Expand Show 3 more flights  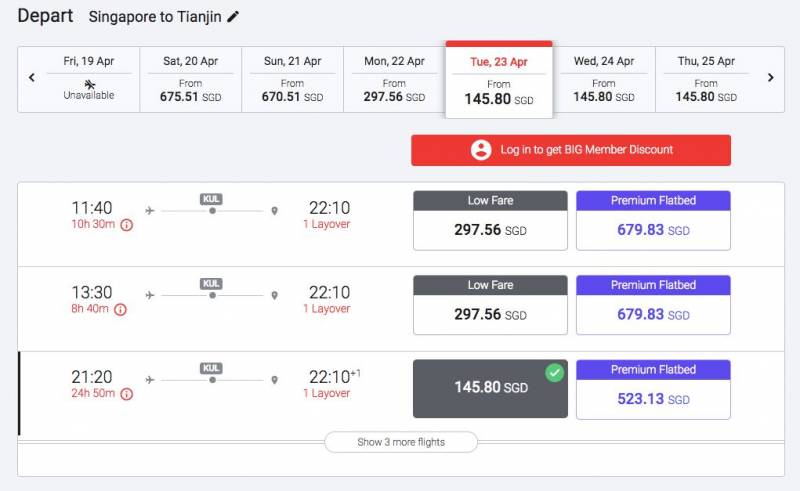(x=401, y=442)
